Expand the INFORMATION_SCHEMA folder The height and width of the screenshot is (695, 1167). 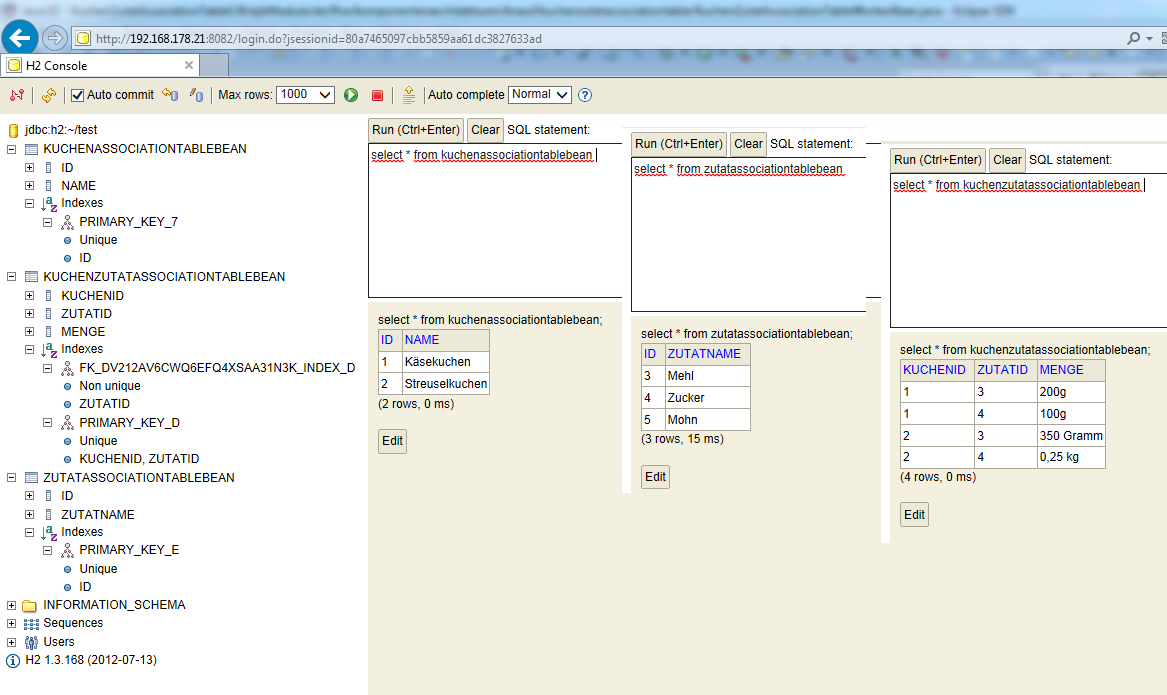(x=12, y=606)
